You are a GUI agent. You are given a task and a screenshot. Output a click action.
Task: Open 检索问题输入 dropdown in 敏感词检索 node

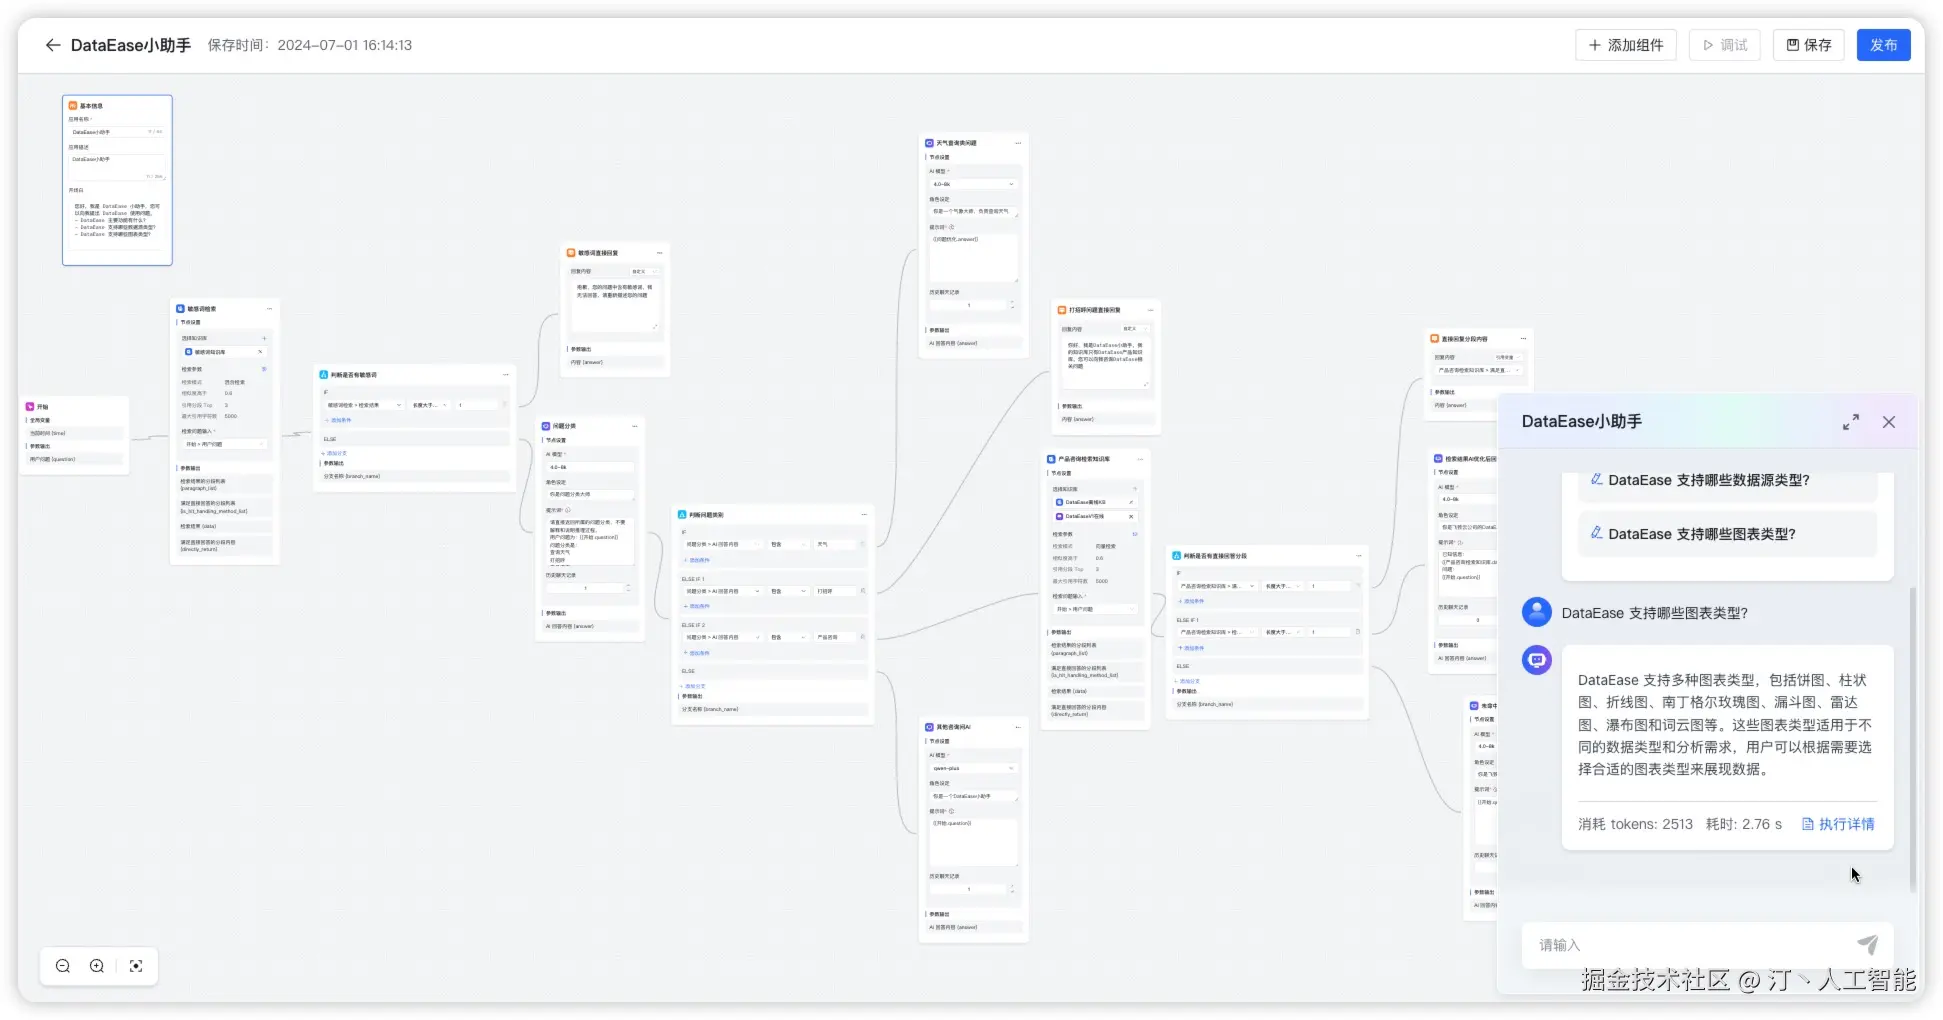(x=224, y=444)
